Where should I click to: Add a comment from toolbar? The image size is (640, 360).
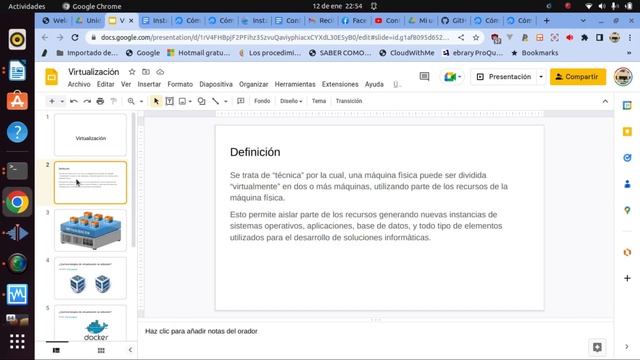point(240,101)
